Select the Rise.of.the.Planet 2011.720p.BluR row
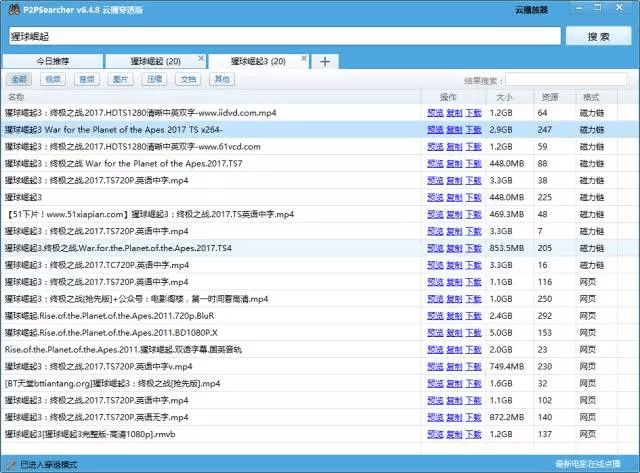Screen dimensions: 640x473 point(320,316)
